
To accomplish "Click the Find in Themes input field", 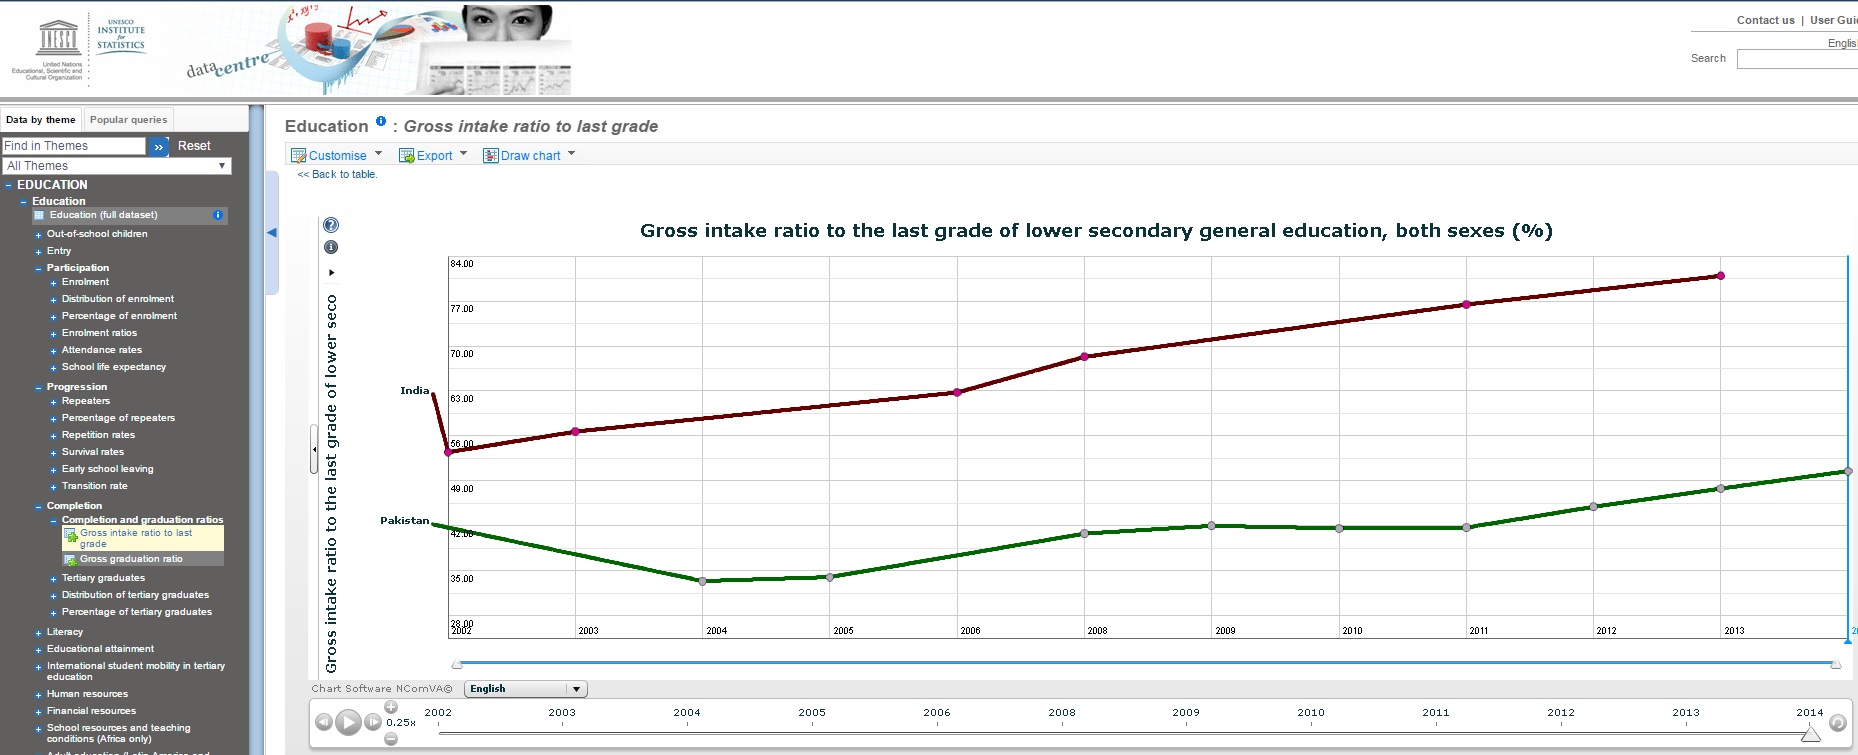I will [x=74, y=146].
